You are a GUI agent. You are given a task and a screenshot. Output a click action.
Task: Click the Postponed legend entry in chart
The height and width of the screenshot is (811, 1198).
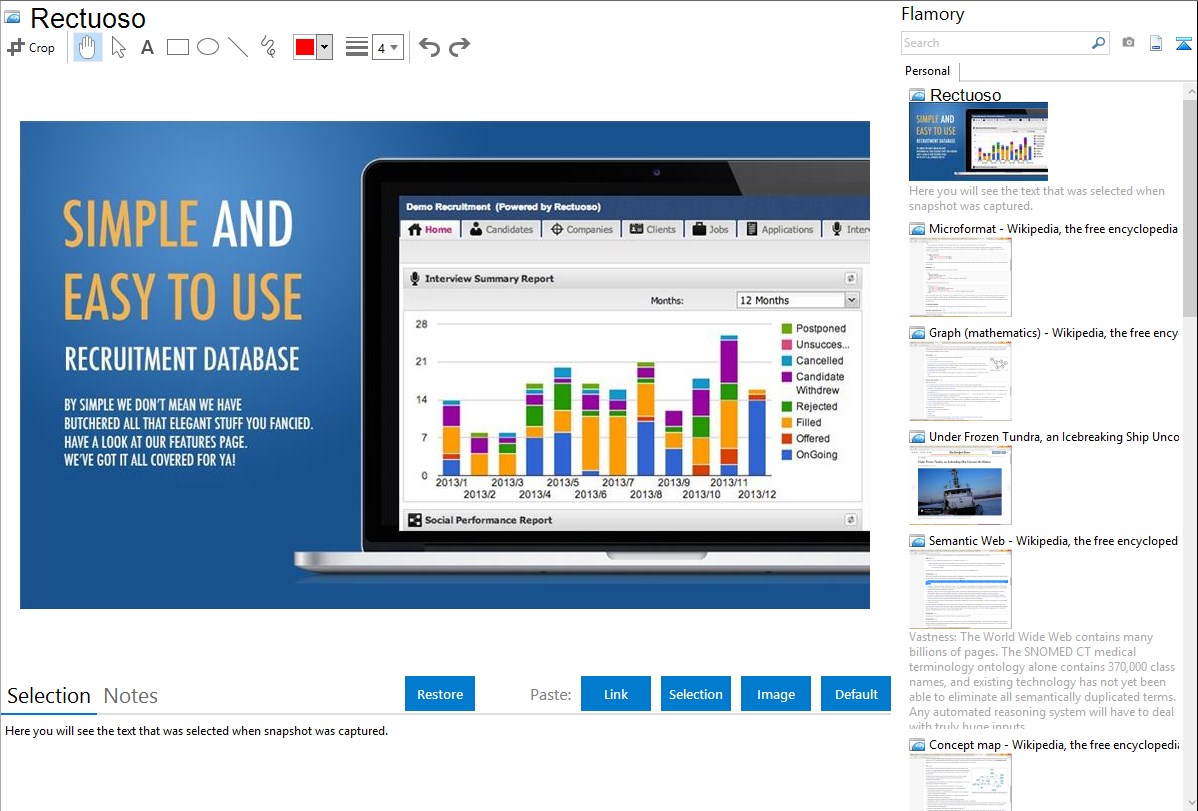814,328
